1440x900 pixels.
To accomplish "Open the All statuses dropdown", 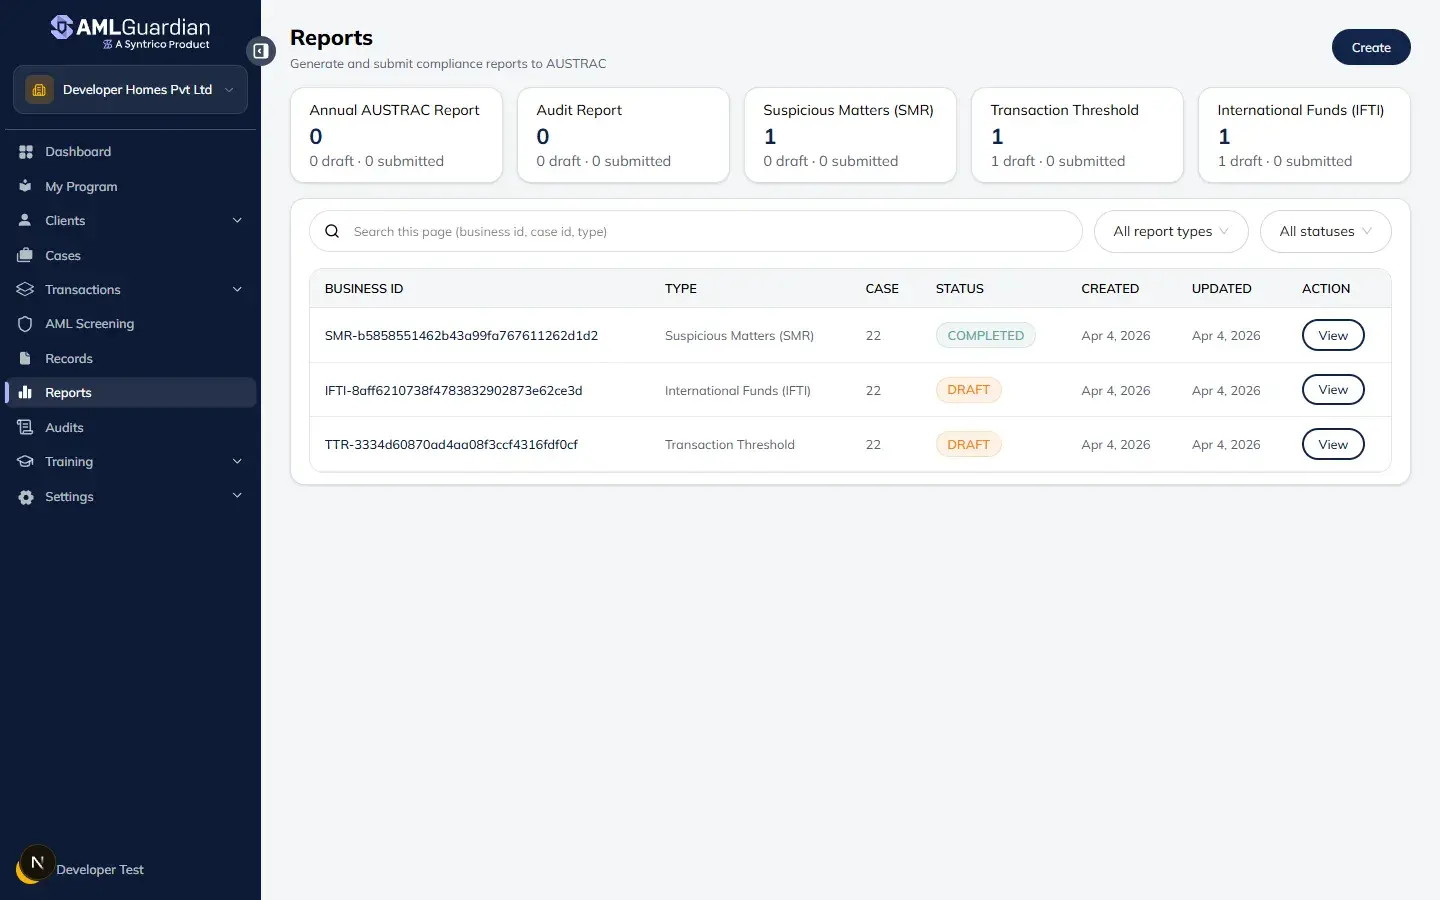I will click(1325, 231).
